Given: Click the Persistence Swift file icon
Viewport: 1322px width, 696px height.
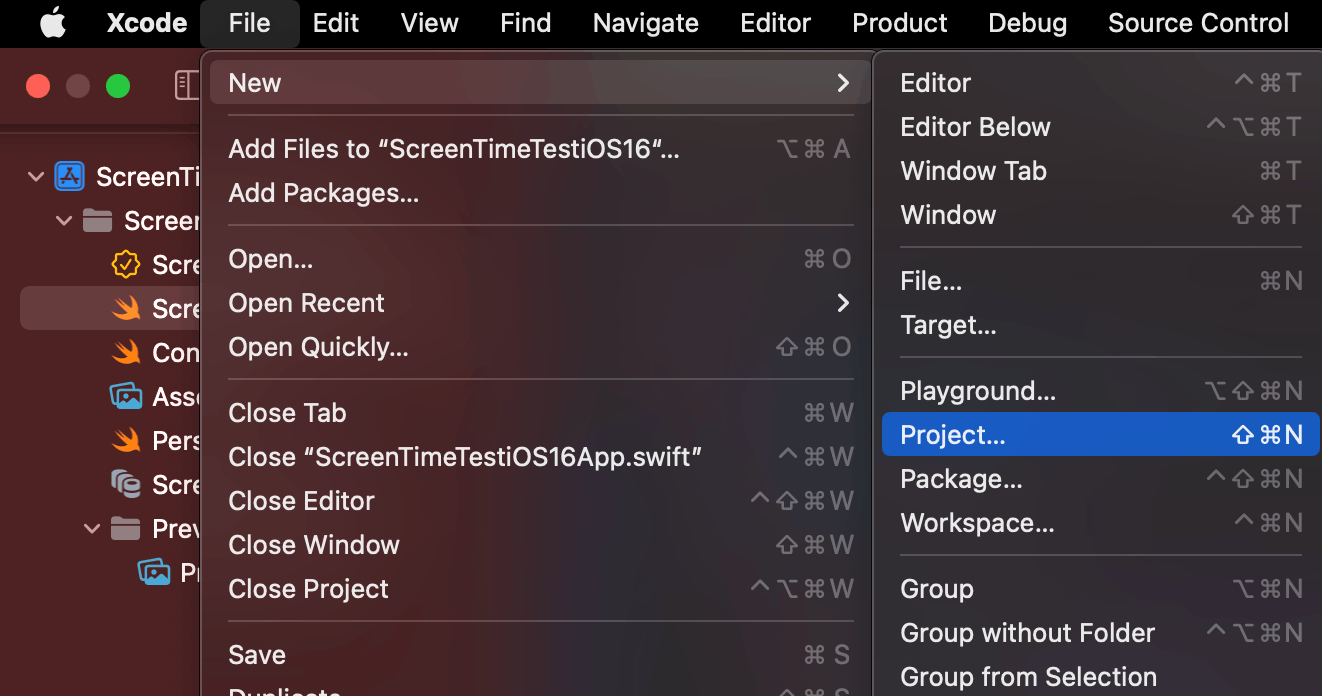Looking at the screenshot, I should click(126, 440).
